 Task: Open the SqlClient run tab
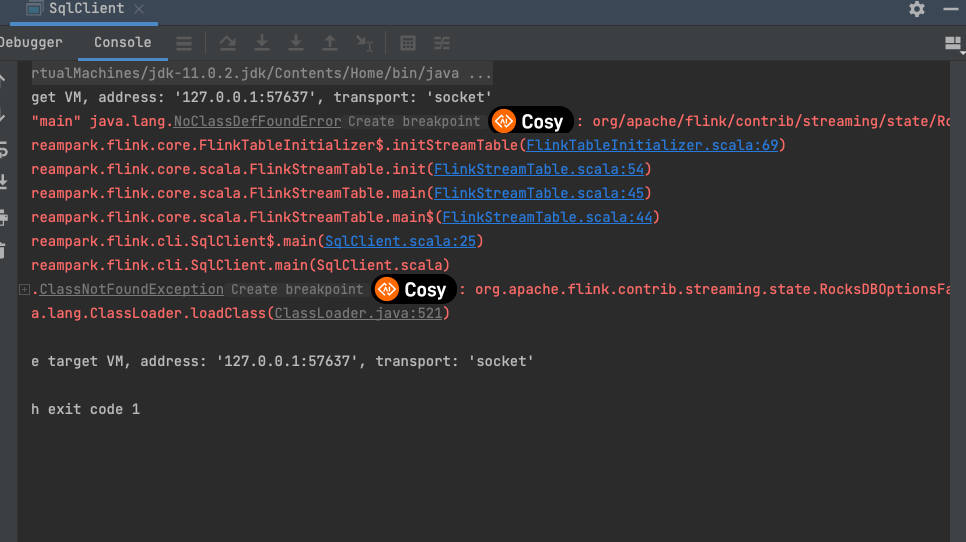86,9
